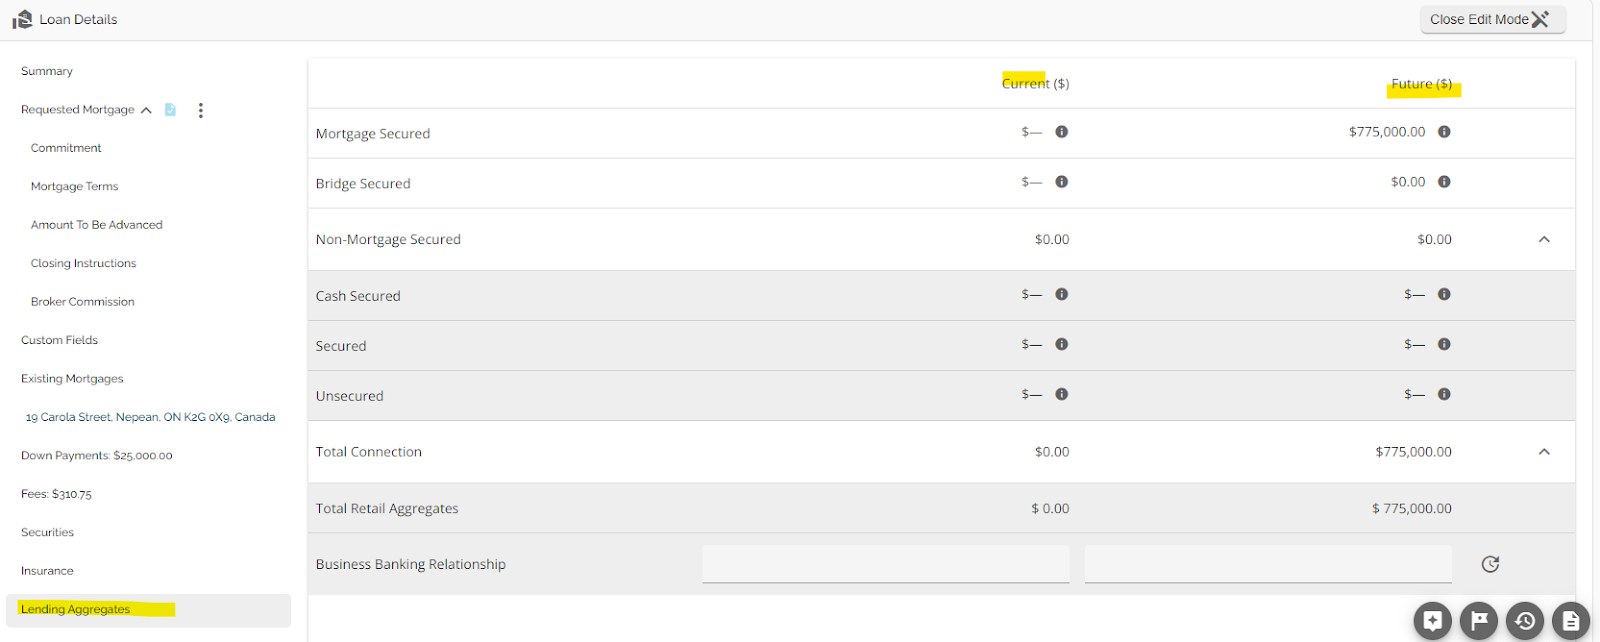Open the sparkle comment floating button
The image size is (1600, 642).
coord(1433,621)
